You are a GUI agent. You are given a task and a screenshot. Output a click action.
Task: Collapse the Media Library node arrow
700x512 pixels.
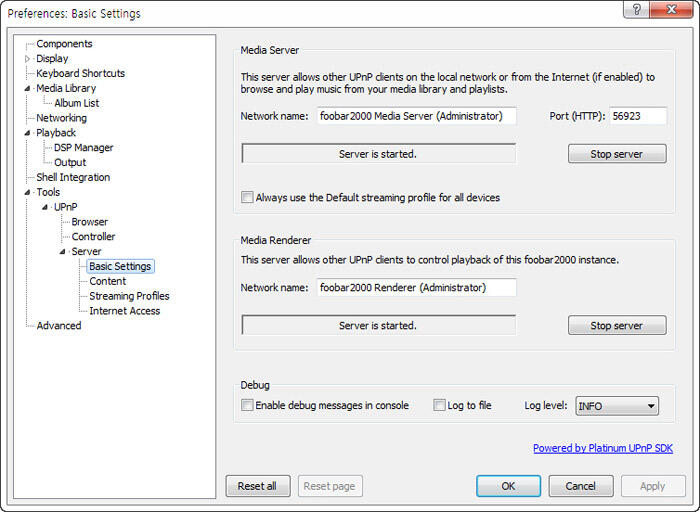point(27,88)
